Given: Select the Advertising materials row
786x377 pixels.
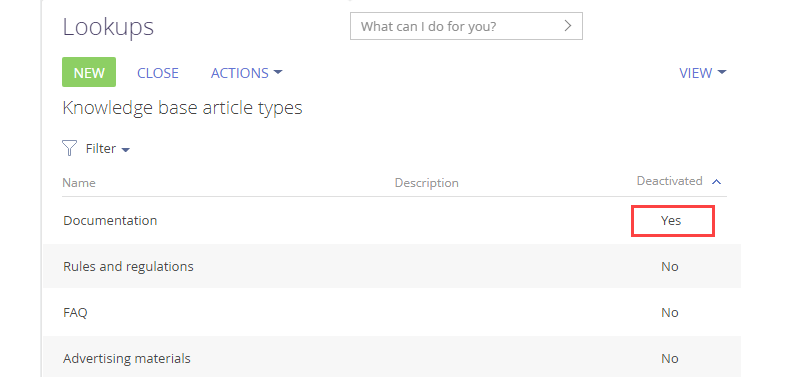Looking at the screenshot, I should [392, 357].
